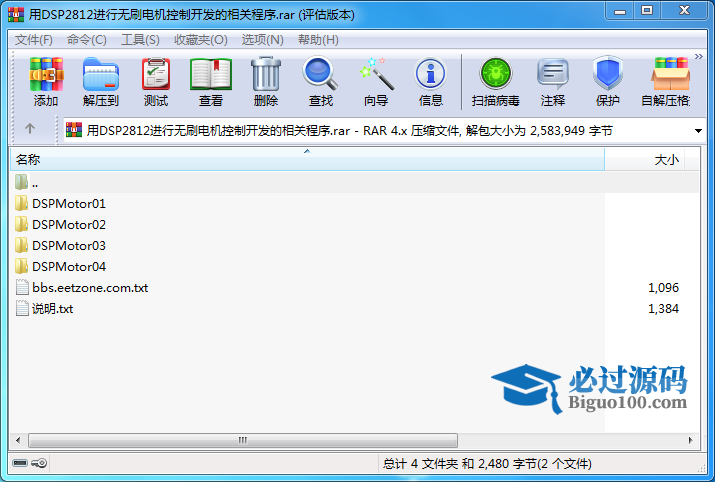Click the archive icon in address bar
The image size is (715, 482).
74,130
